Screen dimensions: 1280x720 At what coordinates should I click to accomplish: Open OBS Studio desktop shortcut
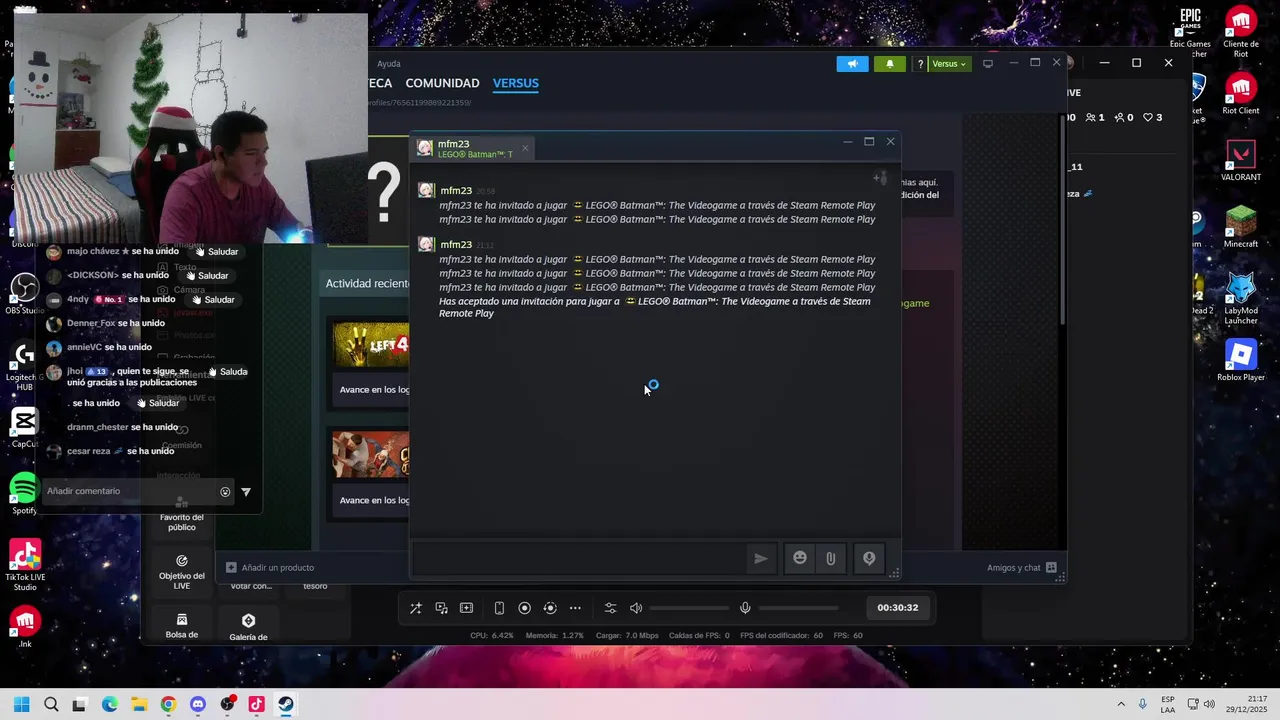click(24, 294)
